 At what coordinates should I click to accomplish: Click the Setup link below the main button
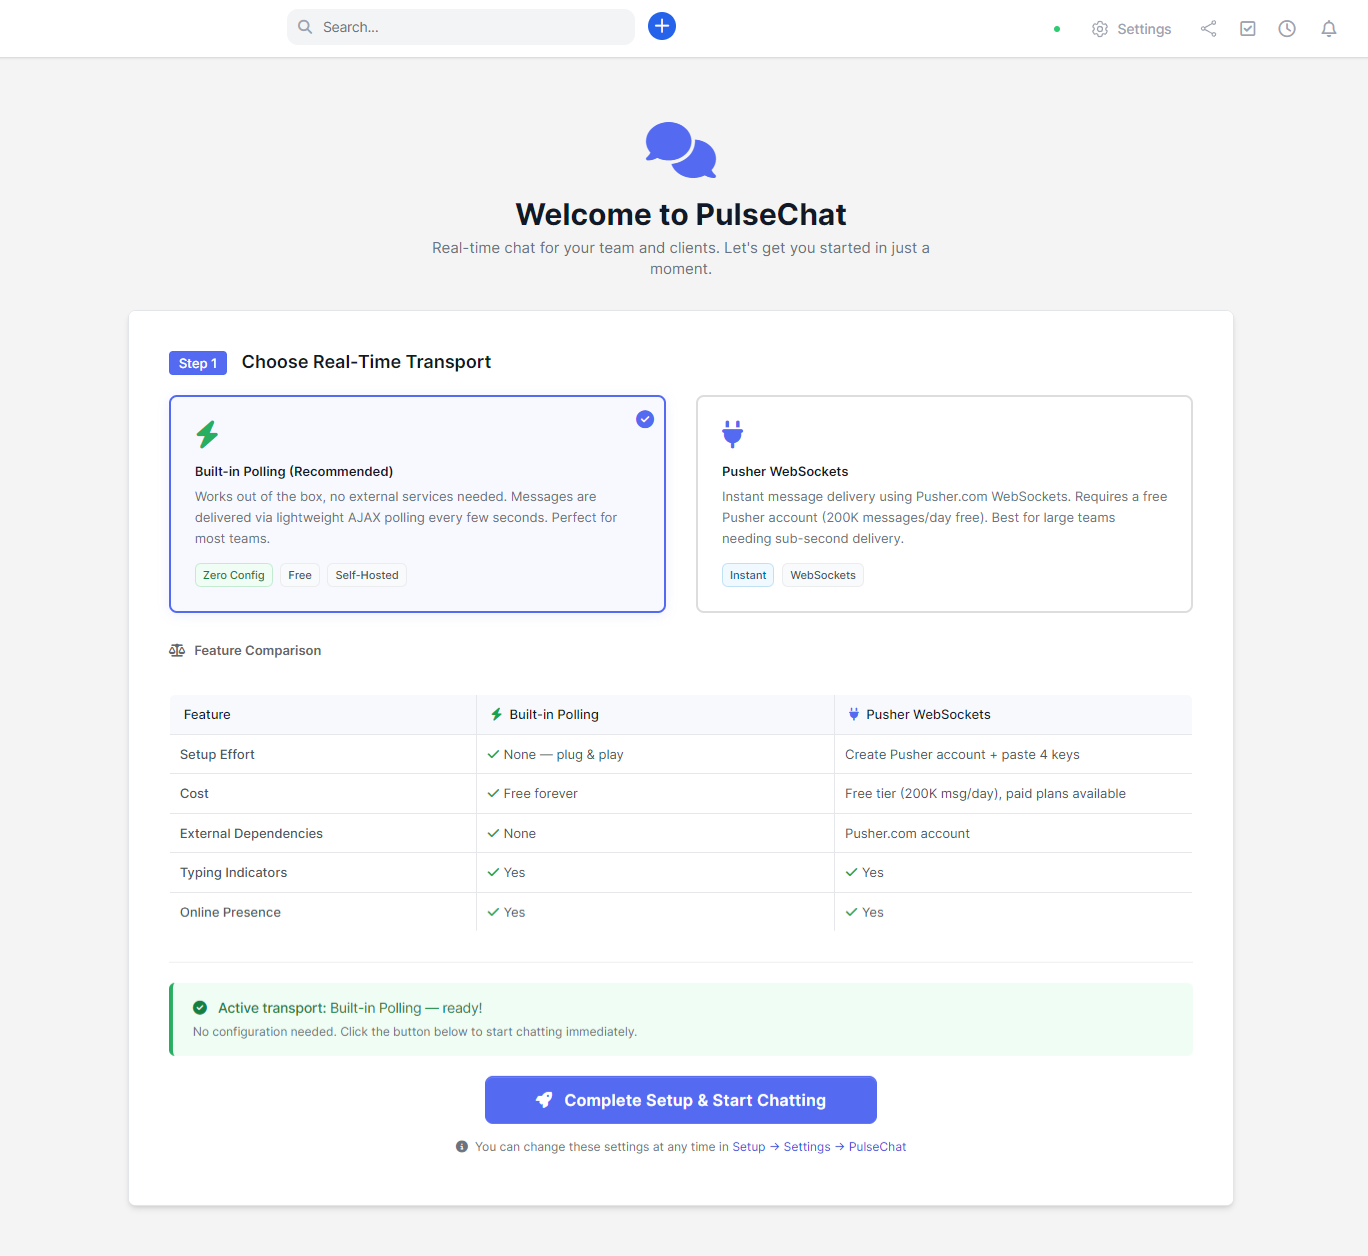pyautogui.click(x=748, y=1146)
